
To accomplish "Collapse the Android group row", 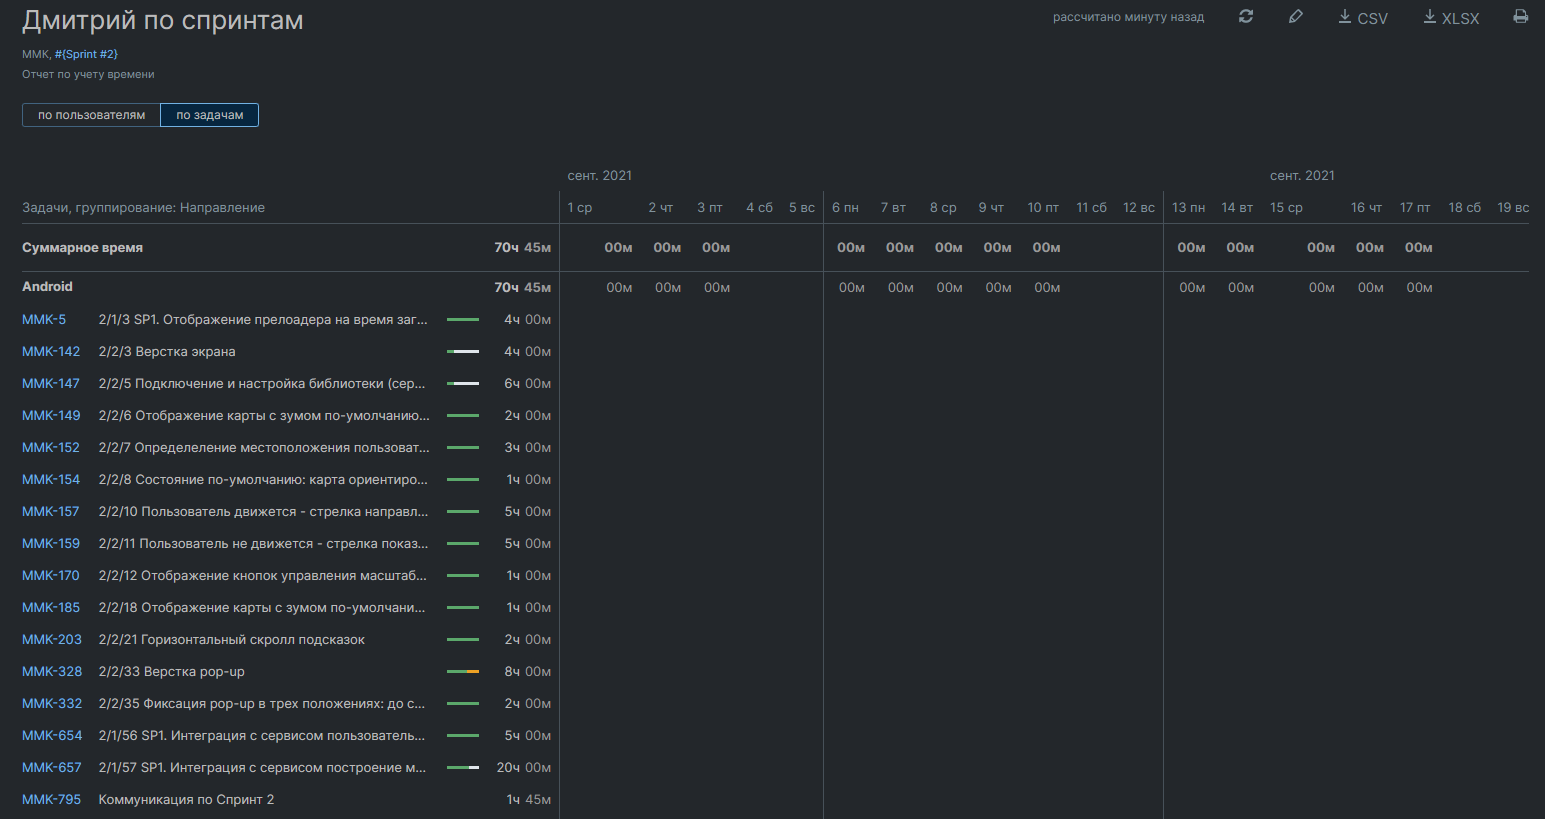I will (47, 287).
